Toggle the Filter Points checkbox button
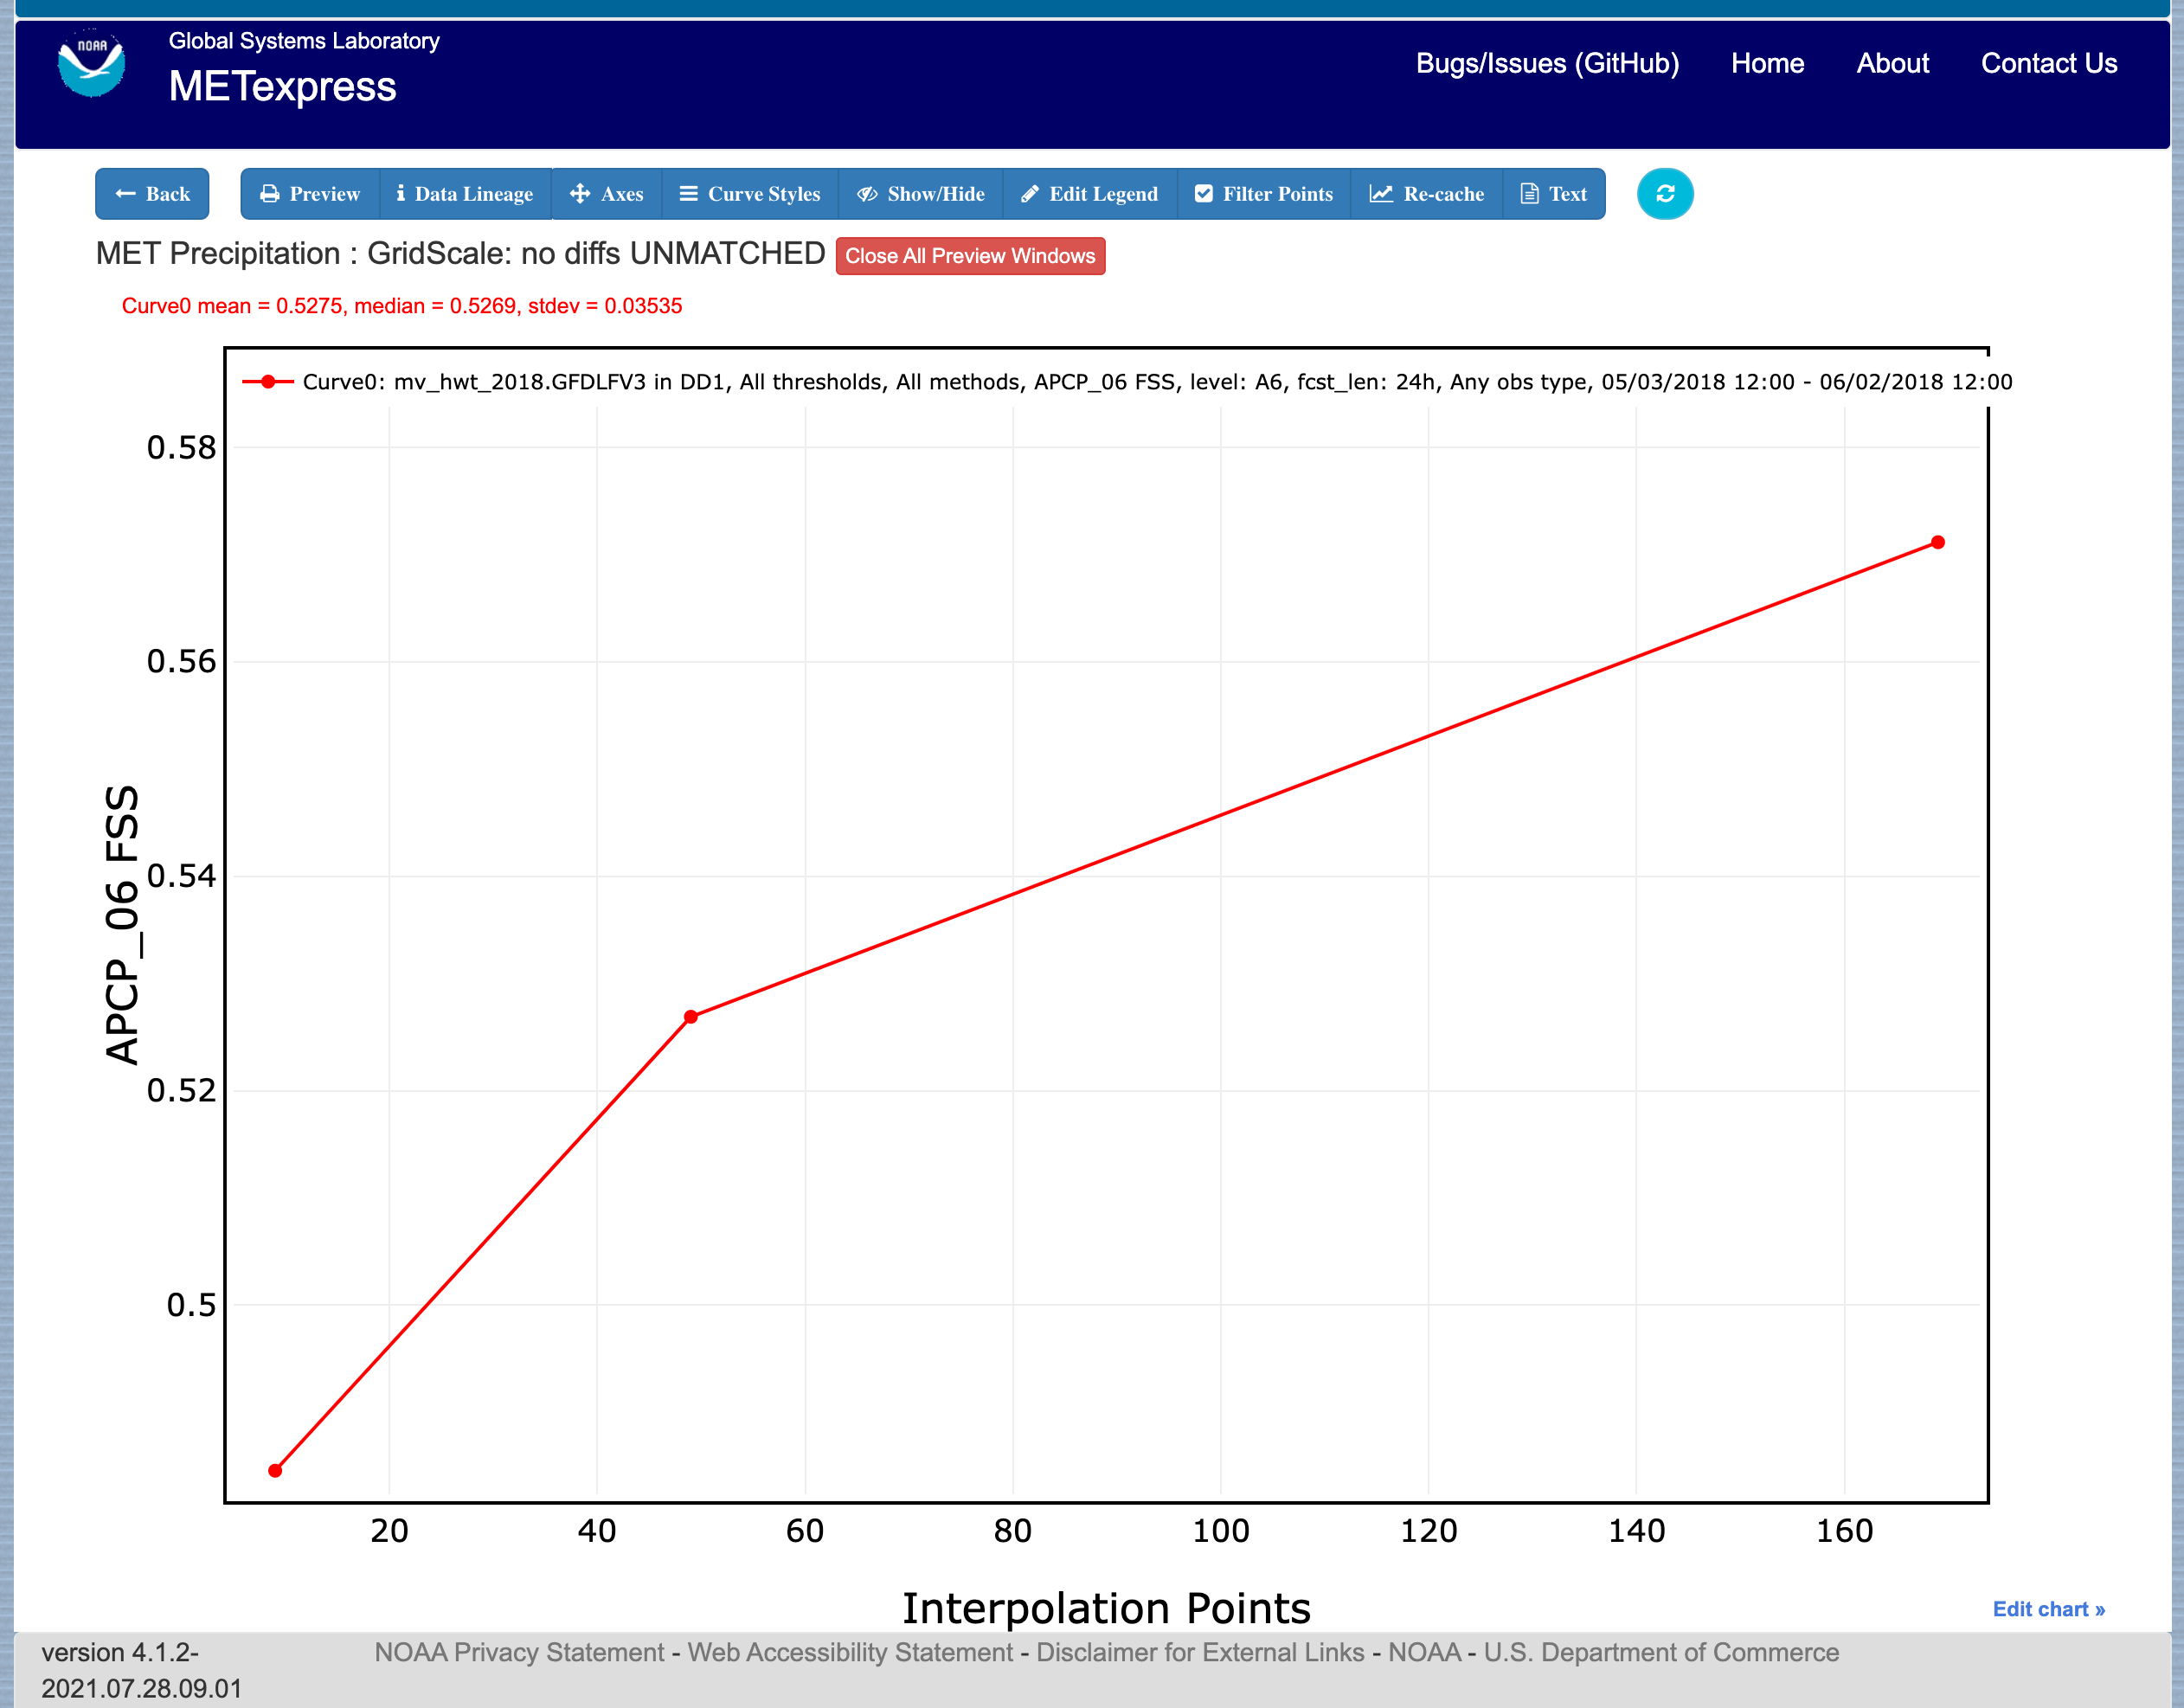The height and width of the screenshot is (1708, 2184). pos(1264,194)
